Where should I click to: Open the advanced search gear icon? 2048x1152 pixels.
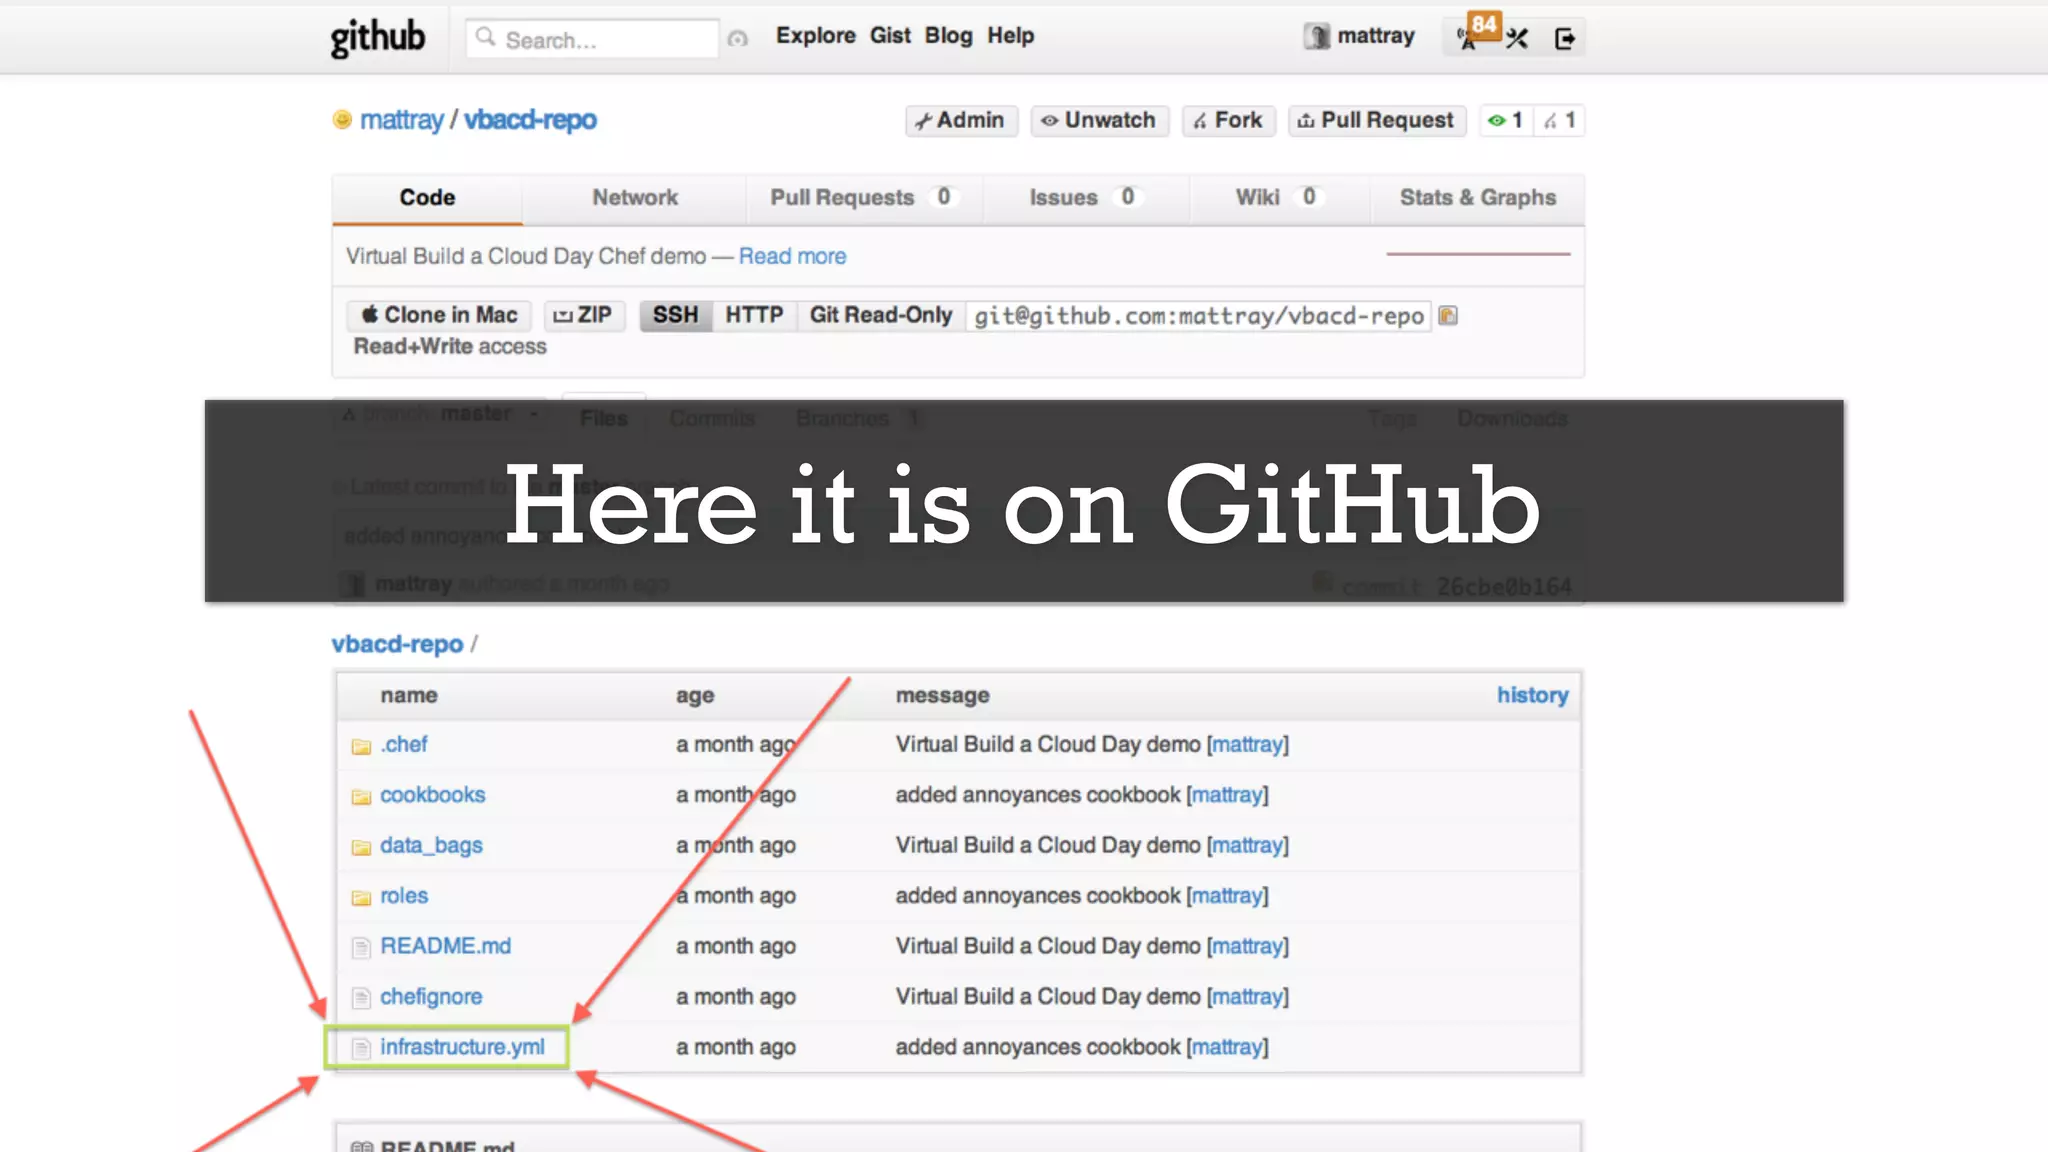click(738, 39)
